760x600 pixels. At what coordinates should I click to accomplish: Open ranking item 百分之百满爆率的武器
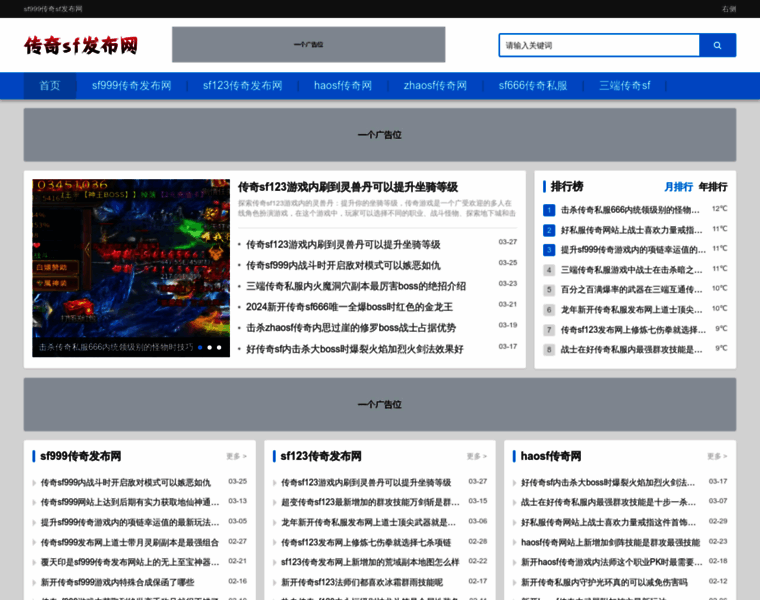632,290
